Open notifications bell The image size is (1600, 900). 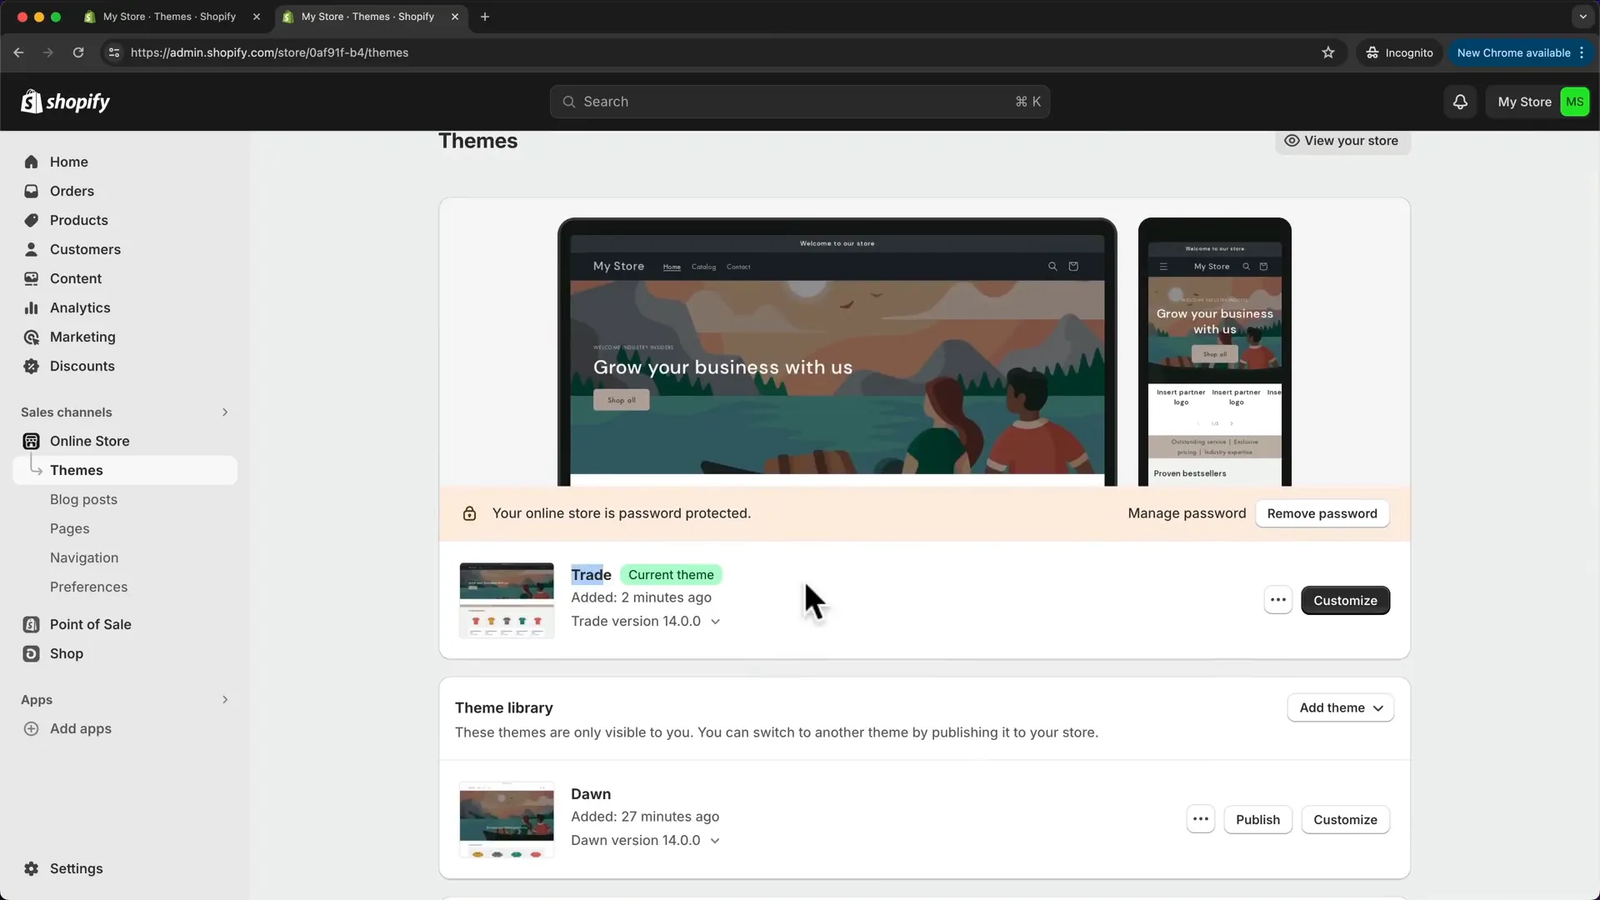(1460, 102)
